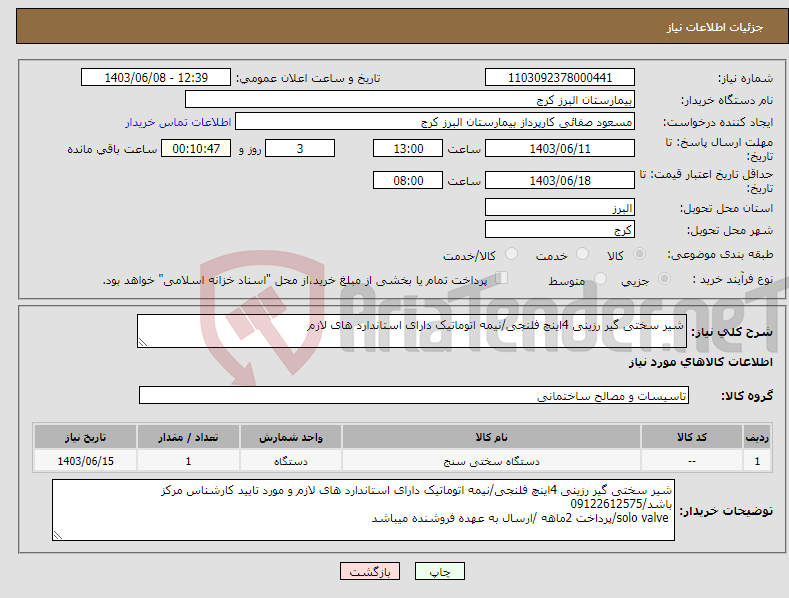The width and height of the screenshot is (789, 598).
Task: Click the توضیحات خریدار notes textarea
Action: tap(363, 510)
